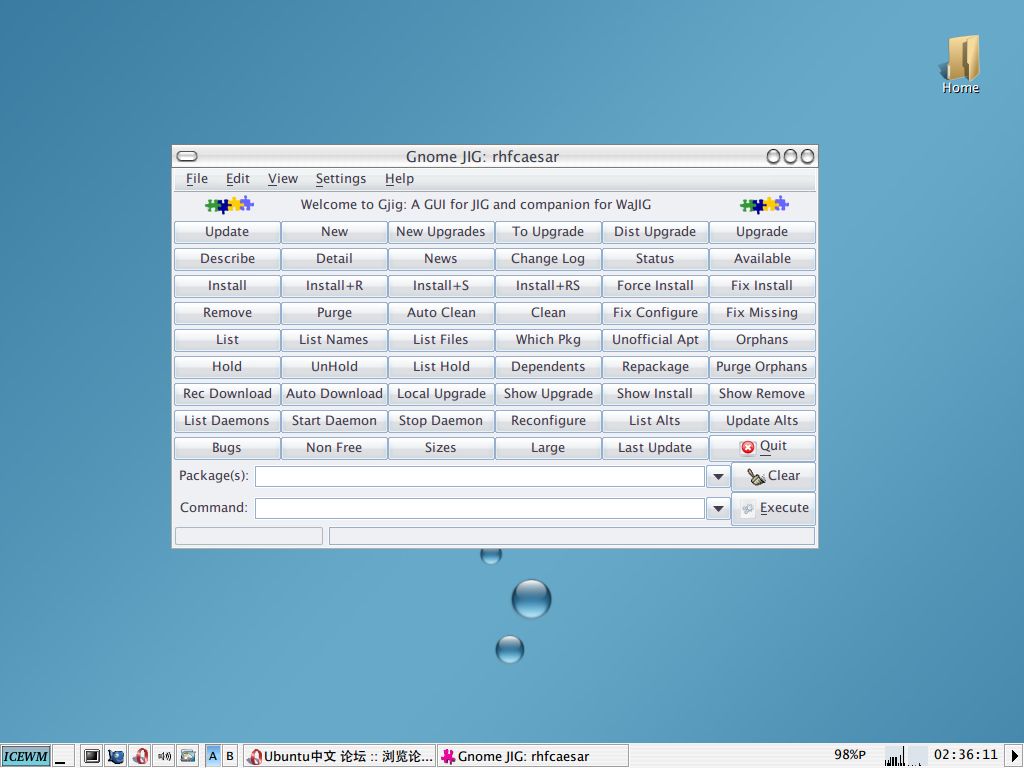This screenshot has width=1024, height=768.
Task: Click the left jigsaw puzzle logo
Action: [229, 205]
